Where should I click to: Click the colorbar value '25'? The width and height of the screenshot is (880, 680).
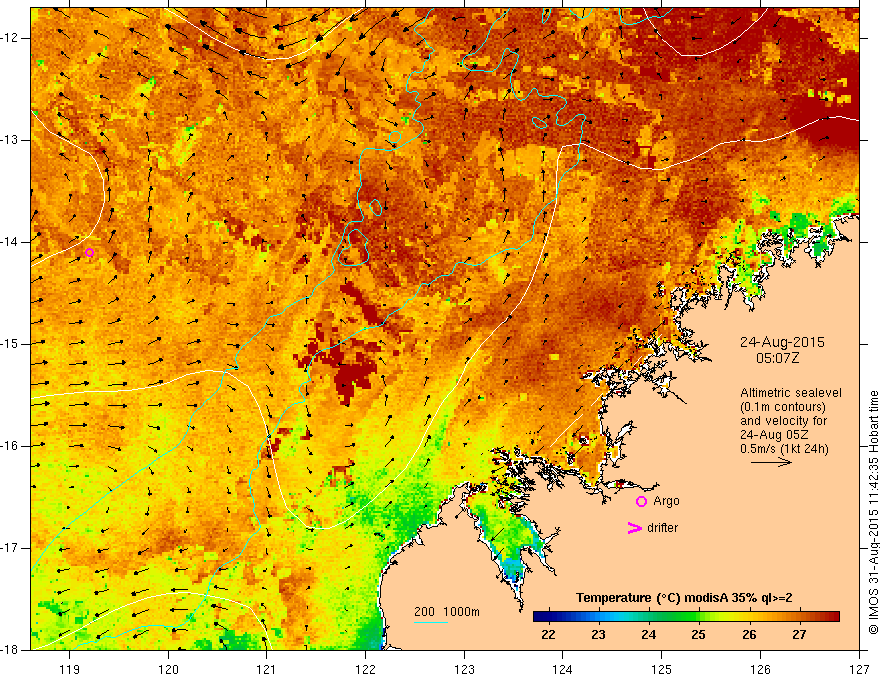698,635
